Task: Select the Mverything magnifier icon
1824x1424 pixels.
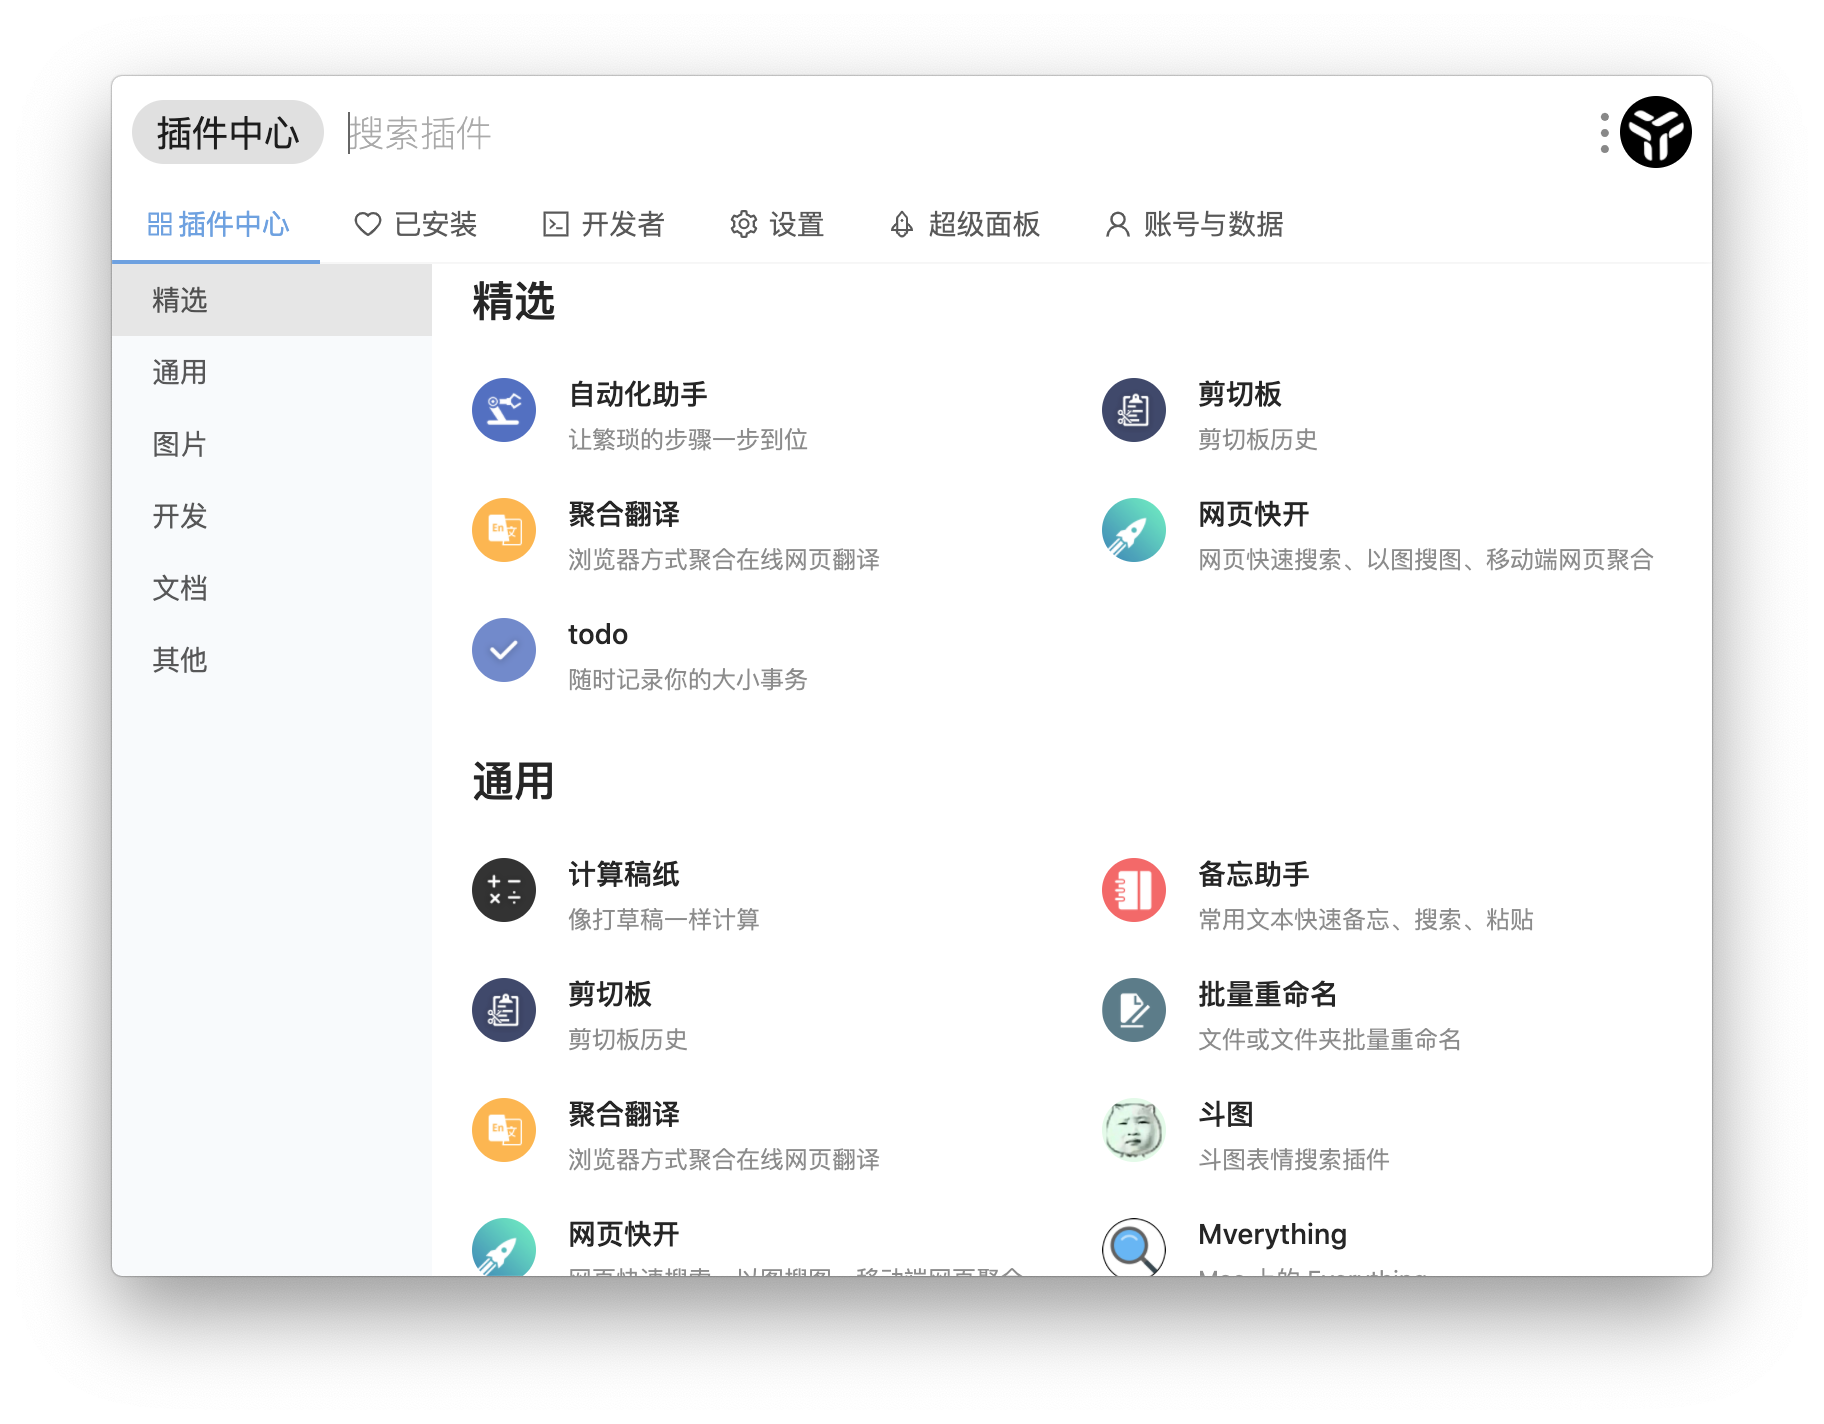Action: [1133, 1248]
